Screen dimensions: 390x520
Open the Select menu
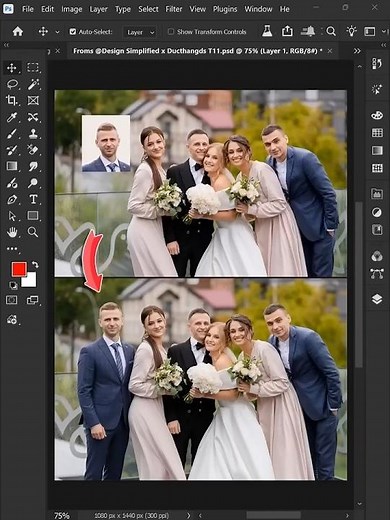coord(148,9)
